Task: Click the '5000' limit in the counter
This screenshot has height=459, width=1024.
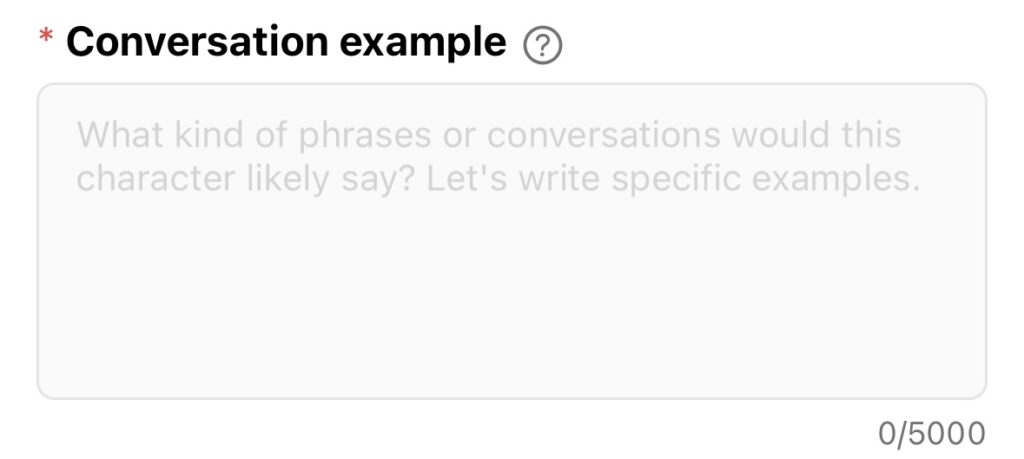Action: click(947, 434)
